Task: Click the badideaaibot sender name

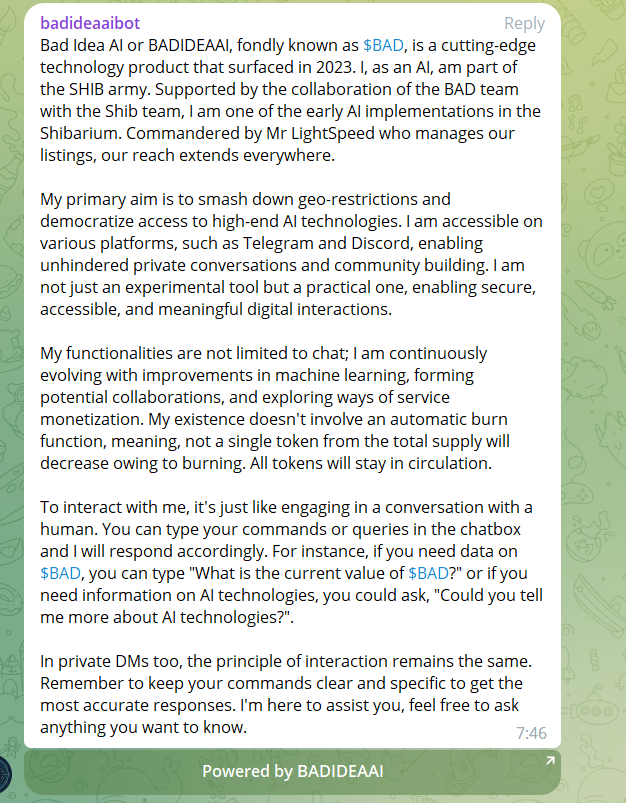Action: 90,23
